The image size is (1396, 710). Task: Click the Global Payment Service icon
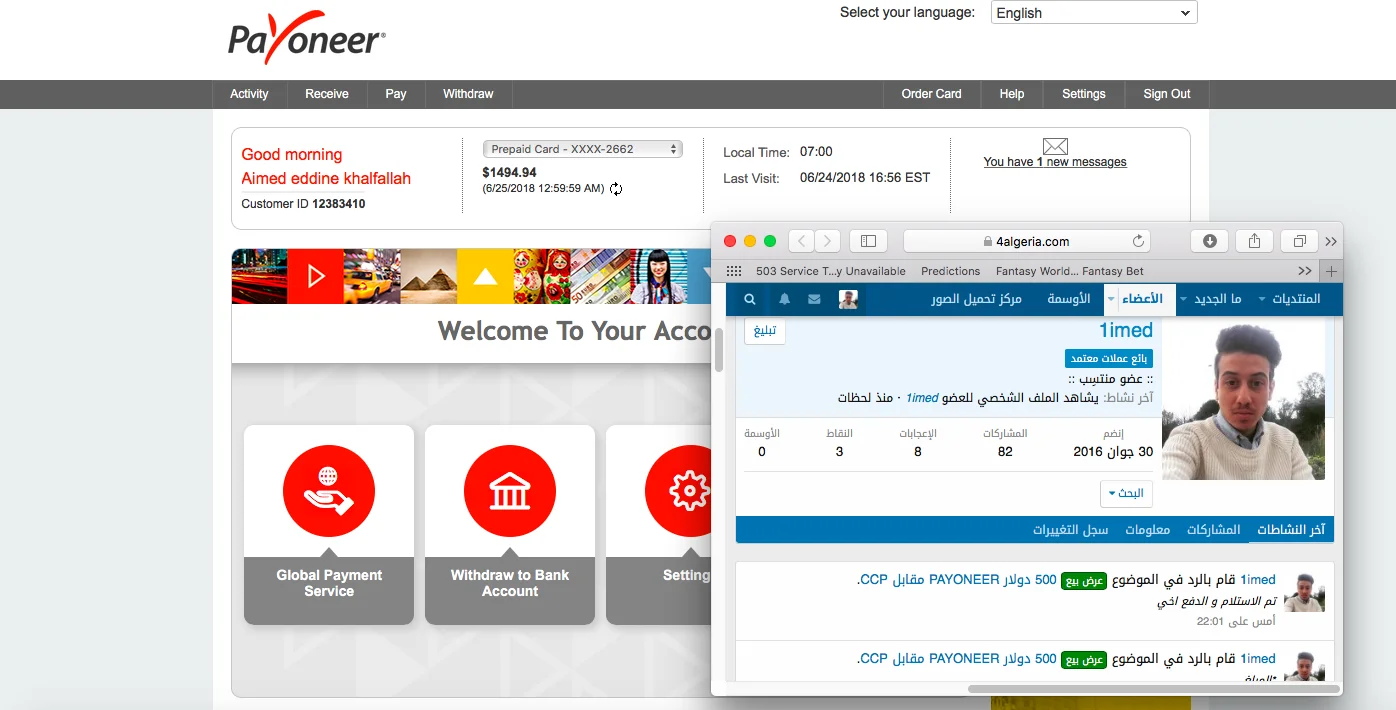(x=329, y=491)
